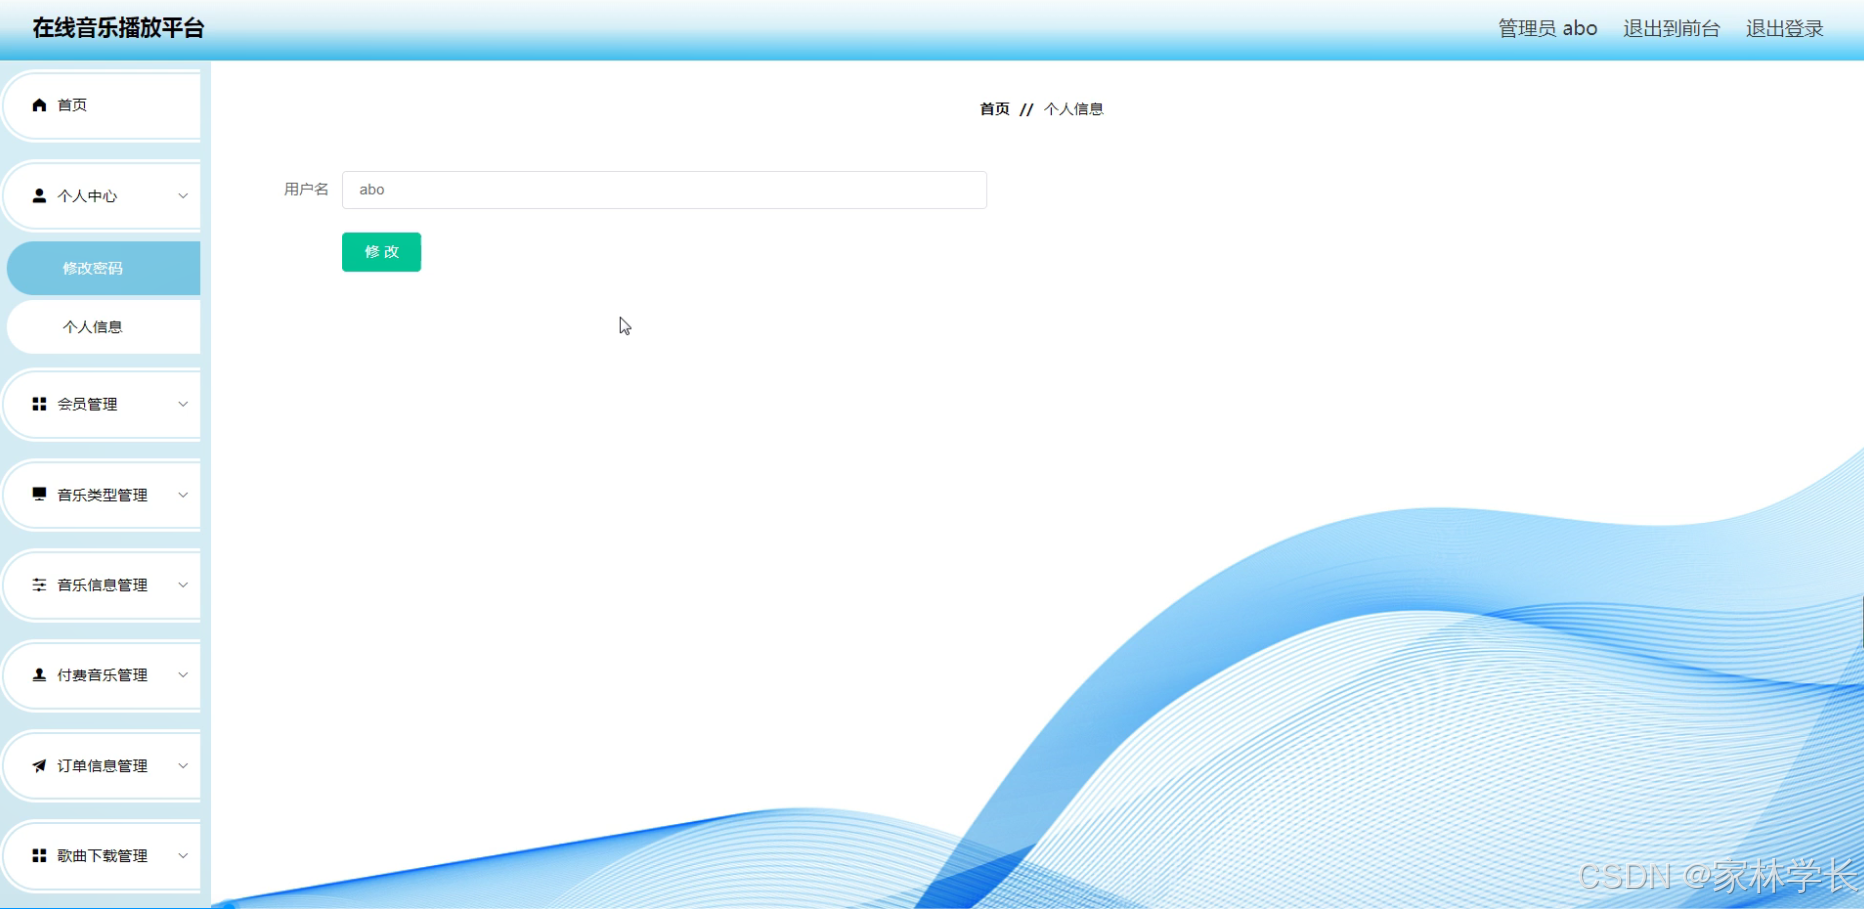Click the user icon beside 付费音乐管理

(x=39, y=675)
